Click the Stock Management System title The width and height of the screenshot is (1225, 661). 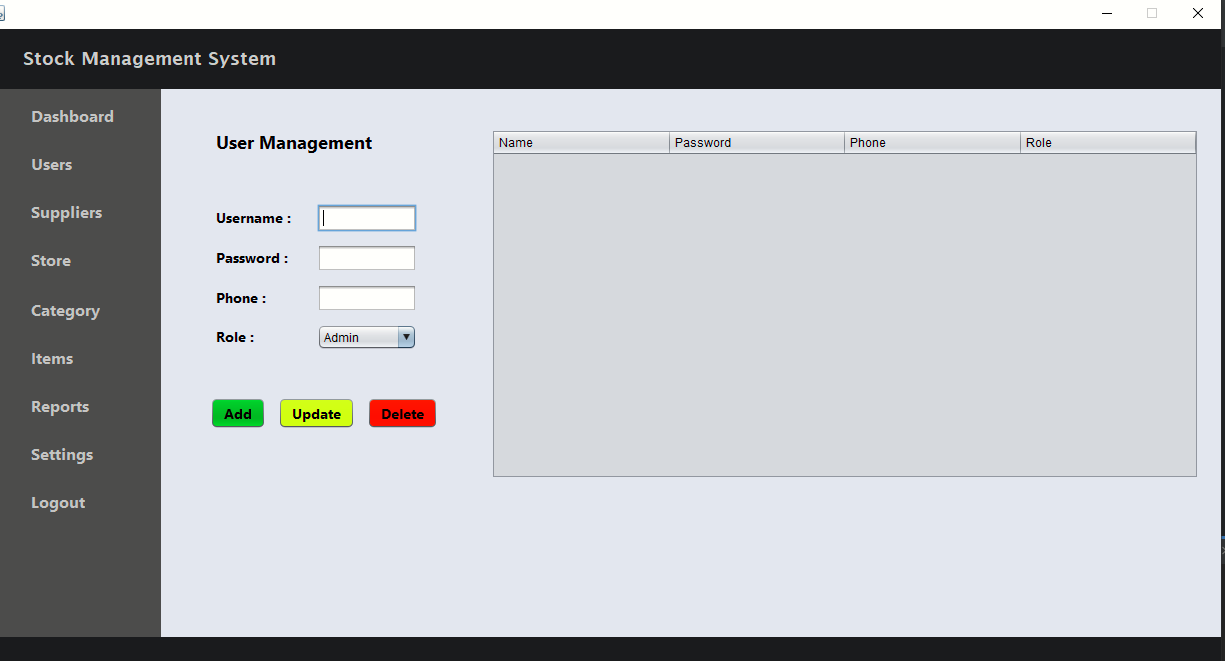150,59
